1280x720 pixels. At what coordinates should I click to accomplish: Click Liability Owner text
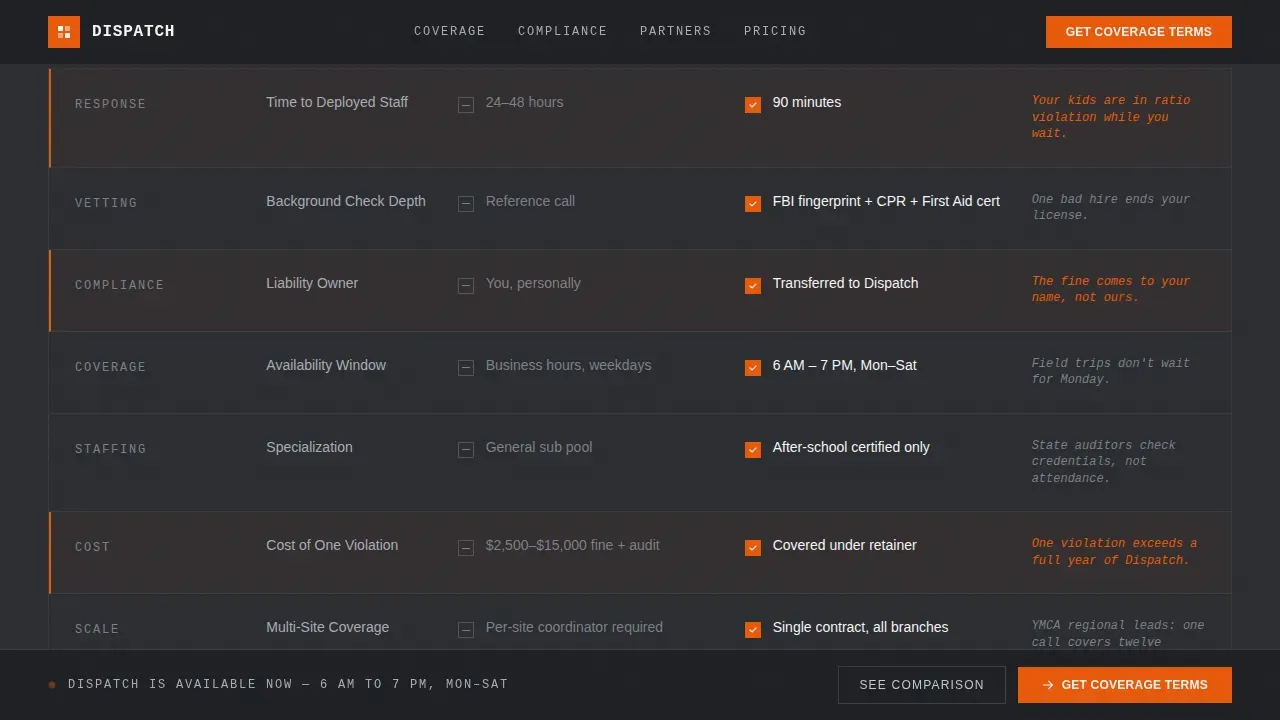coord(312,283)
